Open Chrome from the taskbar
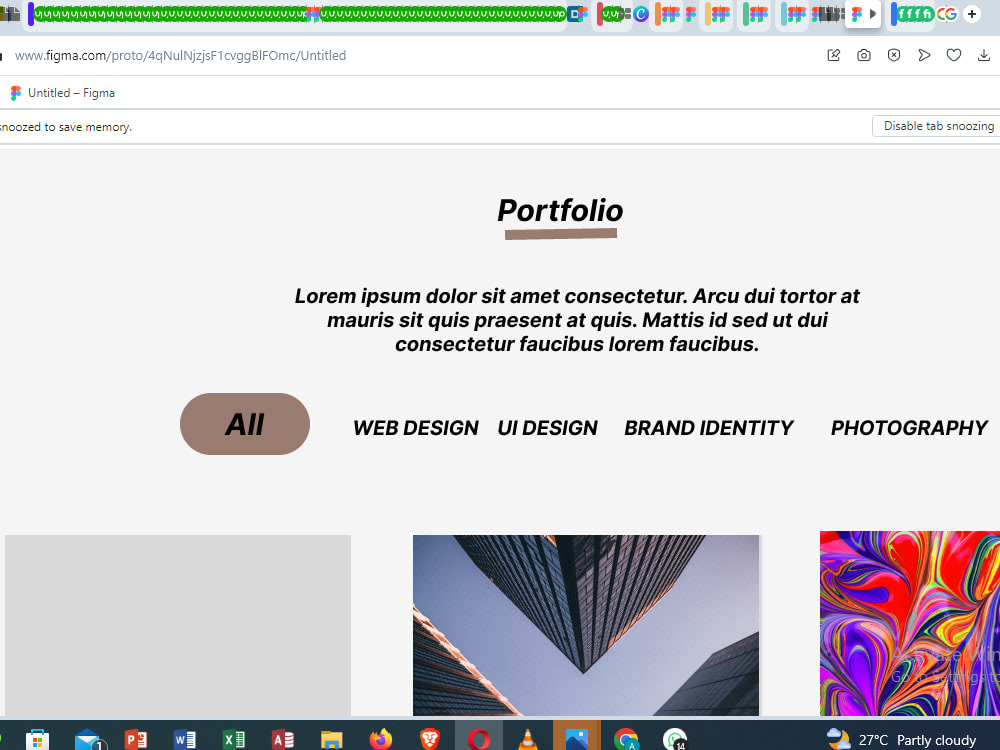The image size is (1000, 750). (626, 740)
